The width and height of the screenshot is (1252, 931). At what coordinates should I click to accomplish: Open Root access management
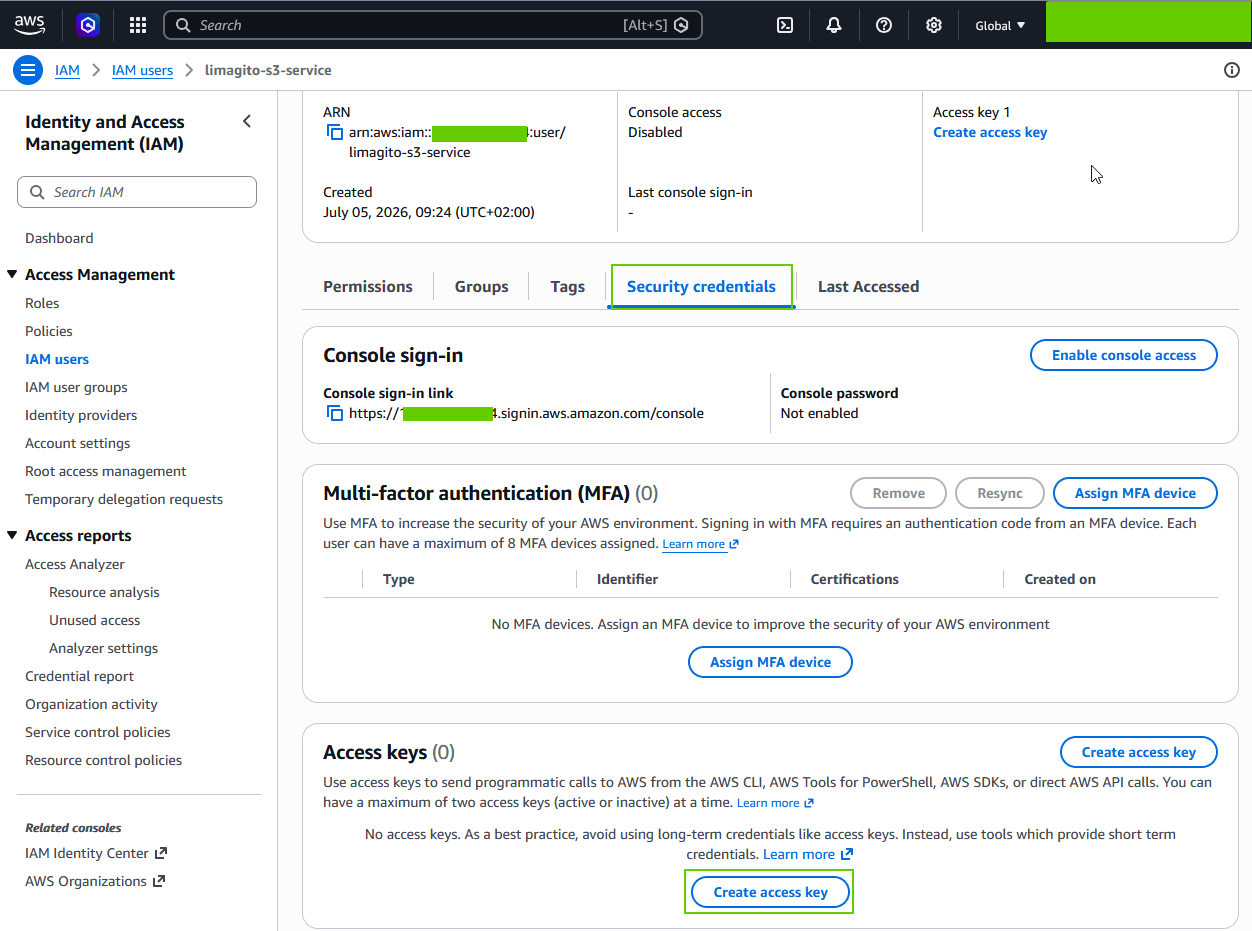[106, 471]
